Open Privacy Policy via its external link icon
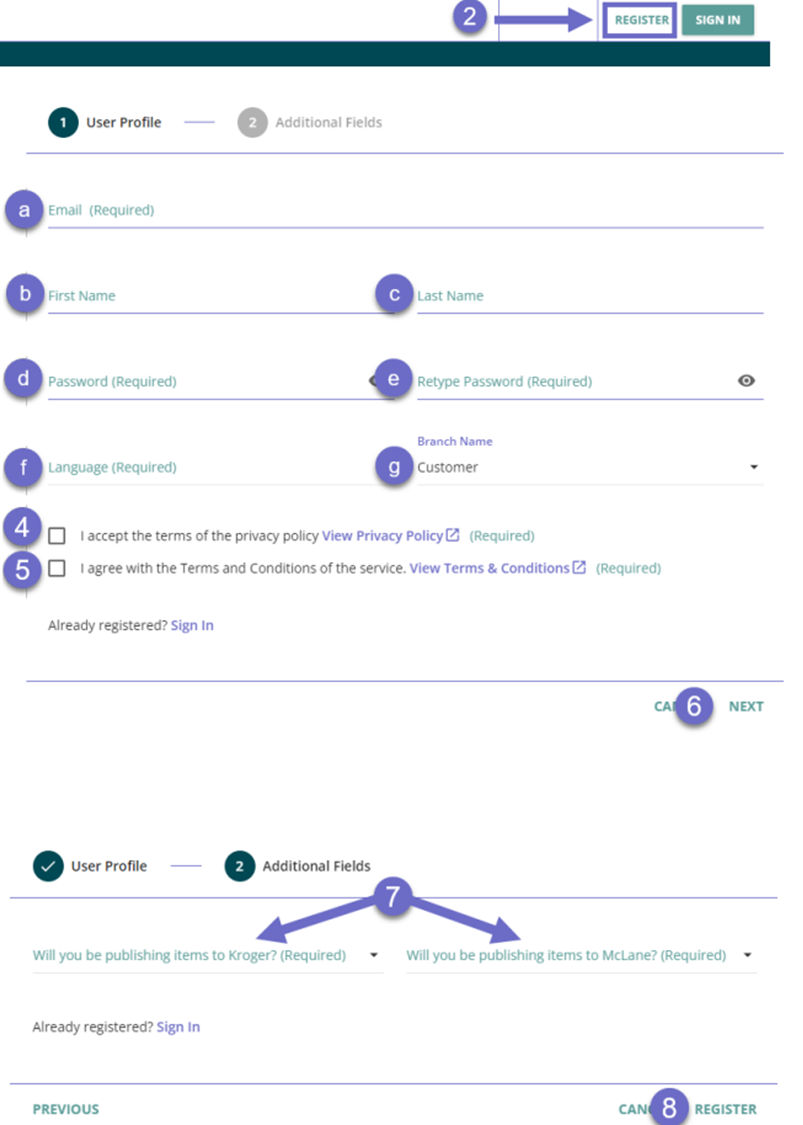 click(x=452, y=536)
